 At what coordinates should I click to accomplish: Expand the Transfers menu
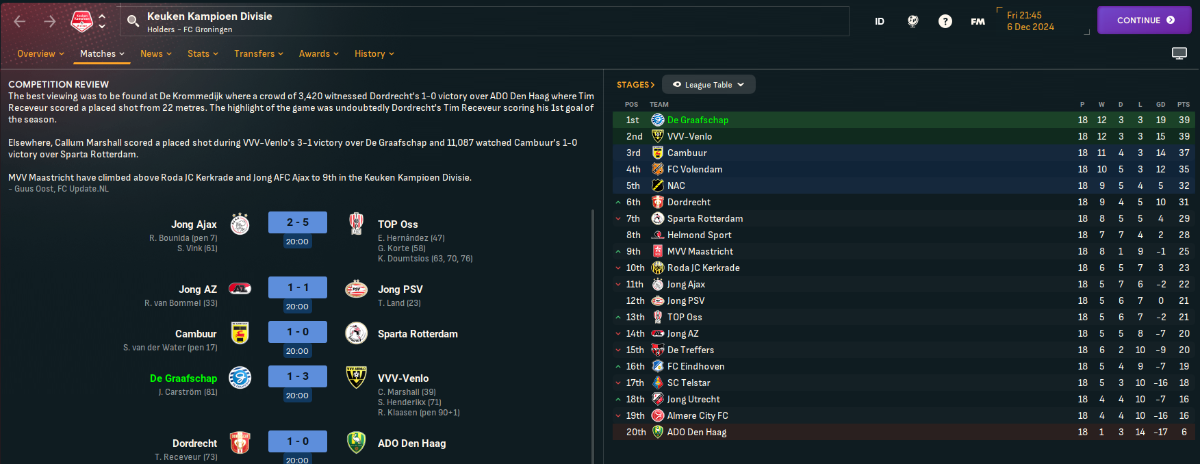pyautogui.click(x=258, y=53)
